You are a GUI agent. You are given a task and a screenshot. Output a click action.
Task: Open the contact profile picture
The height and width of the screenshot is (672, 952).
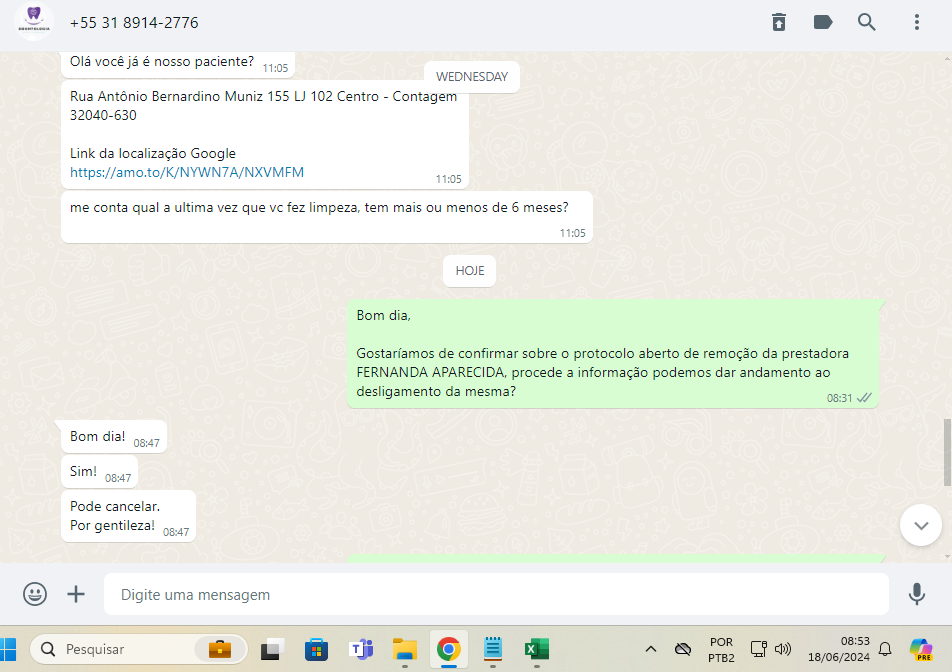[33, 22]
